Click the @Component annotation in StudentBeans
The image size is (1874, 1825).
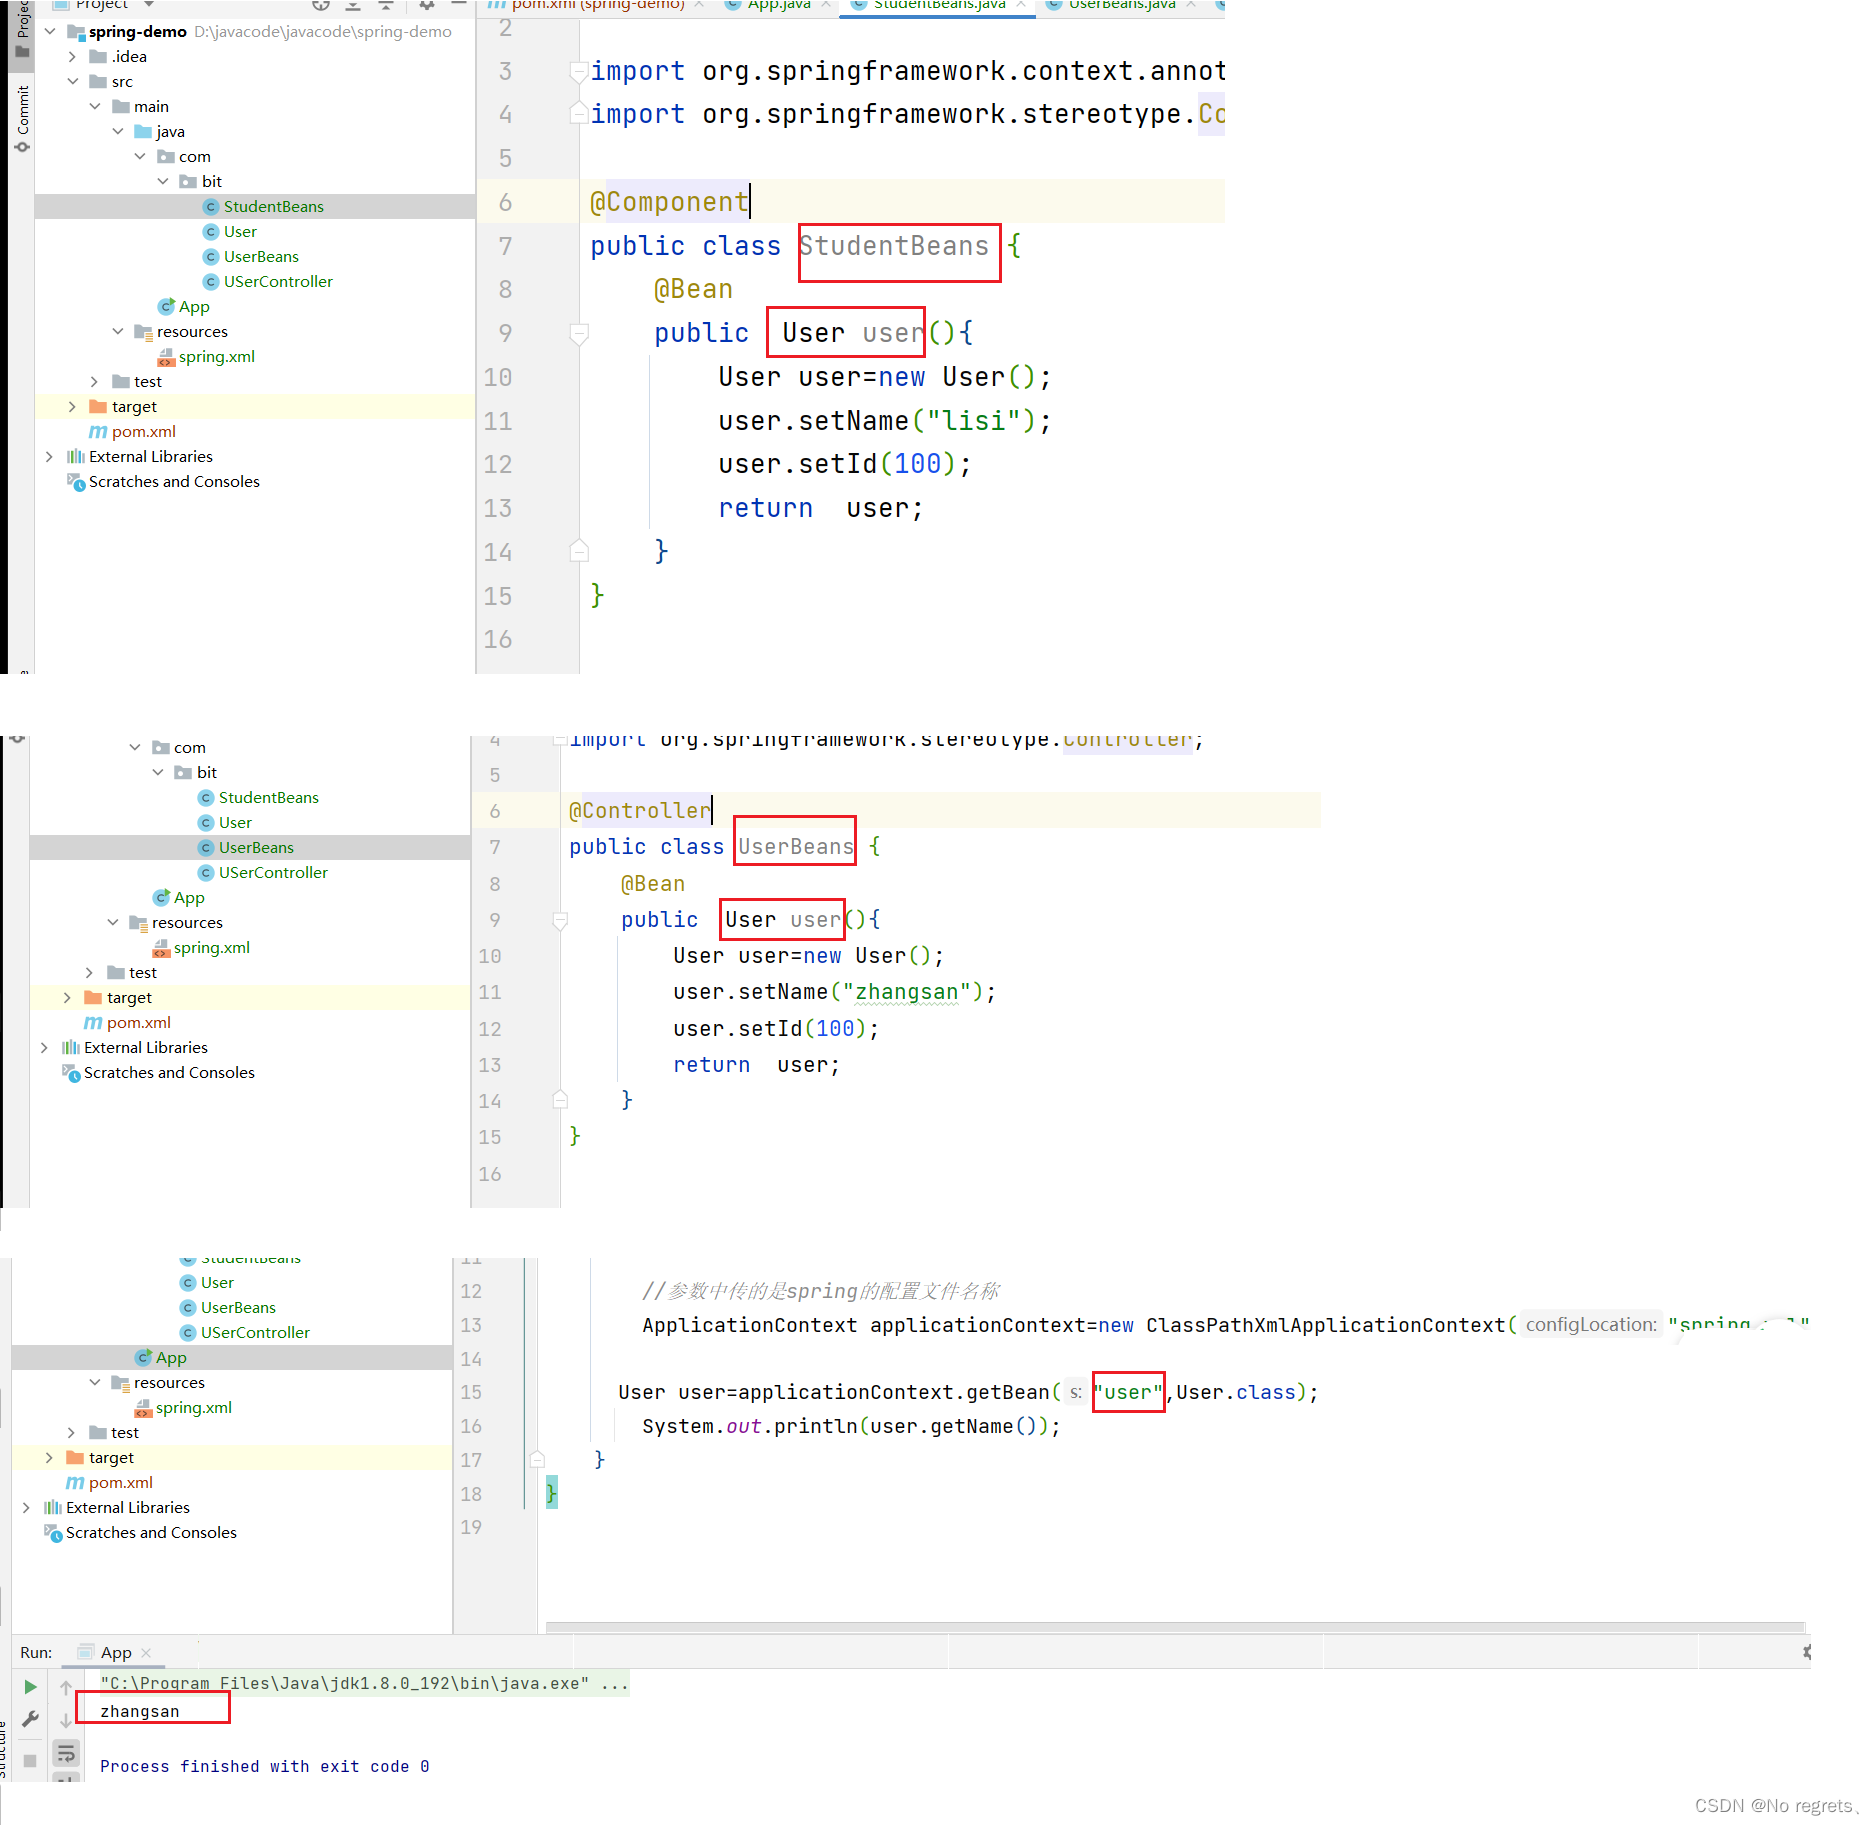pyautogui.click(x=668, y=202)
